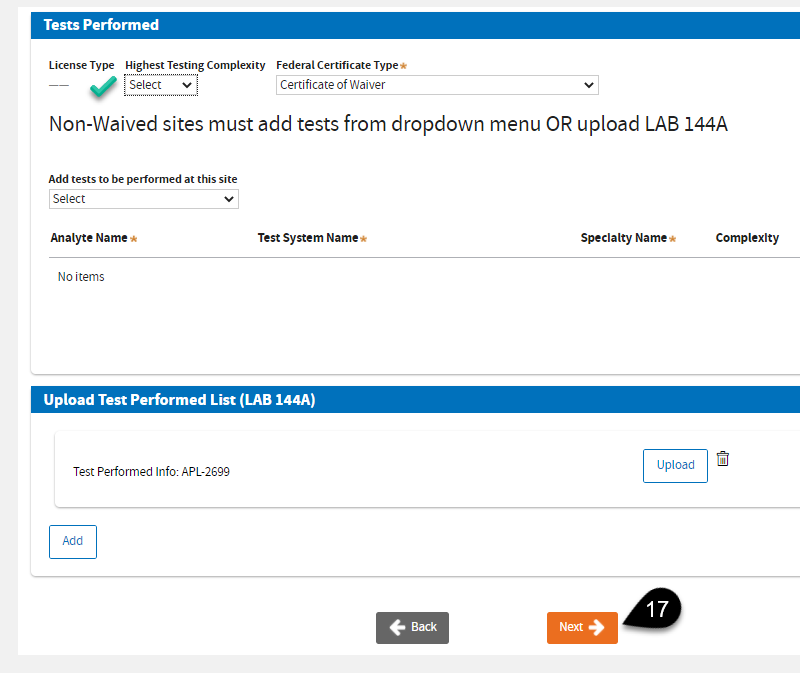Select the 'Test Performed Info: APL-2699' entry
This screenshot has height=673, width=800.
pyautogui.click(x=151, y=471)
